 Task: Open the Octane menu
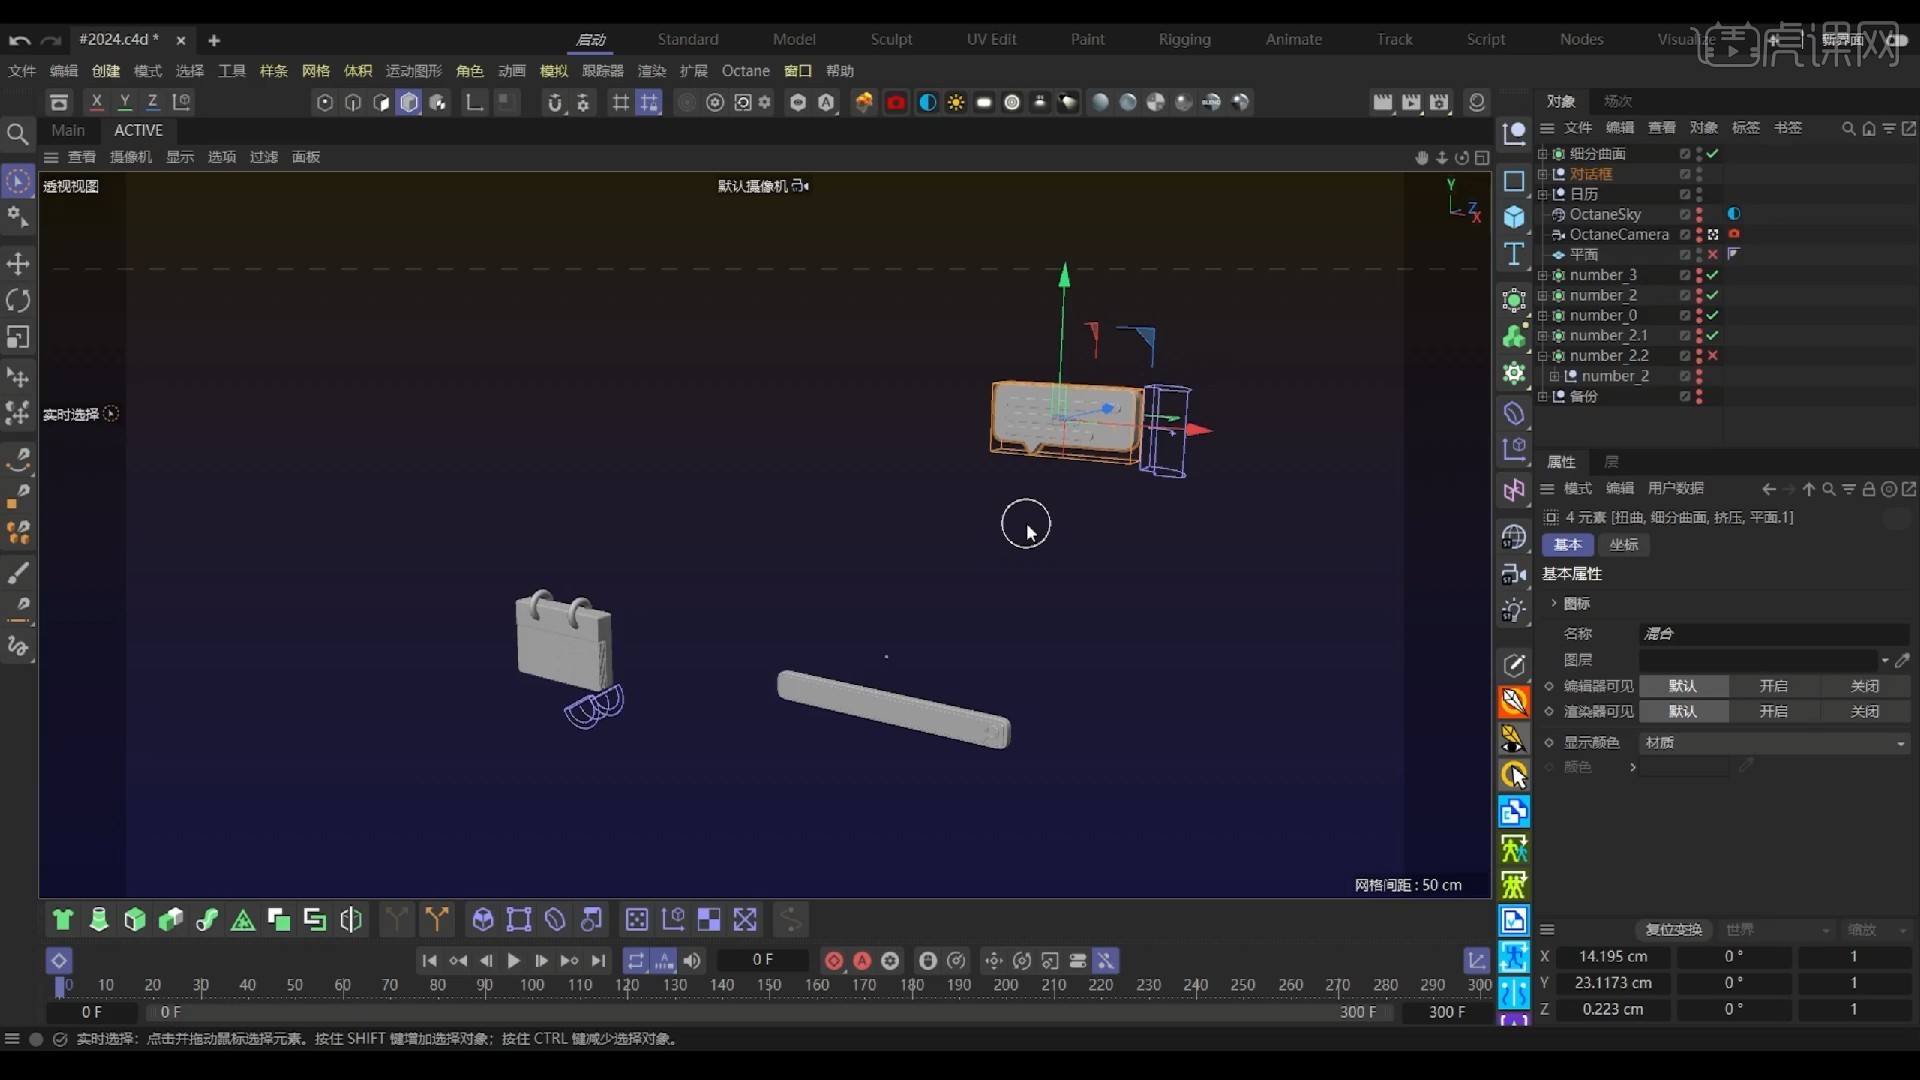[x=746, y=71]
